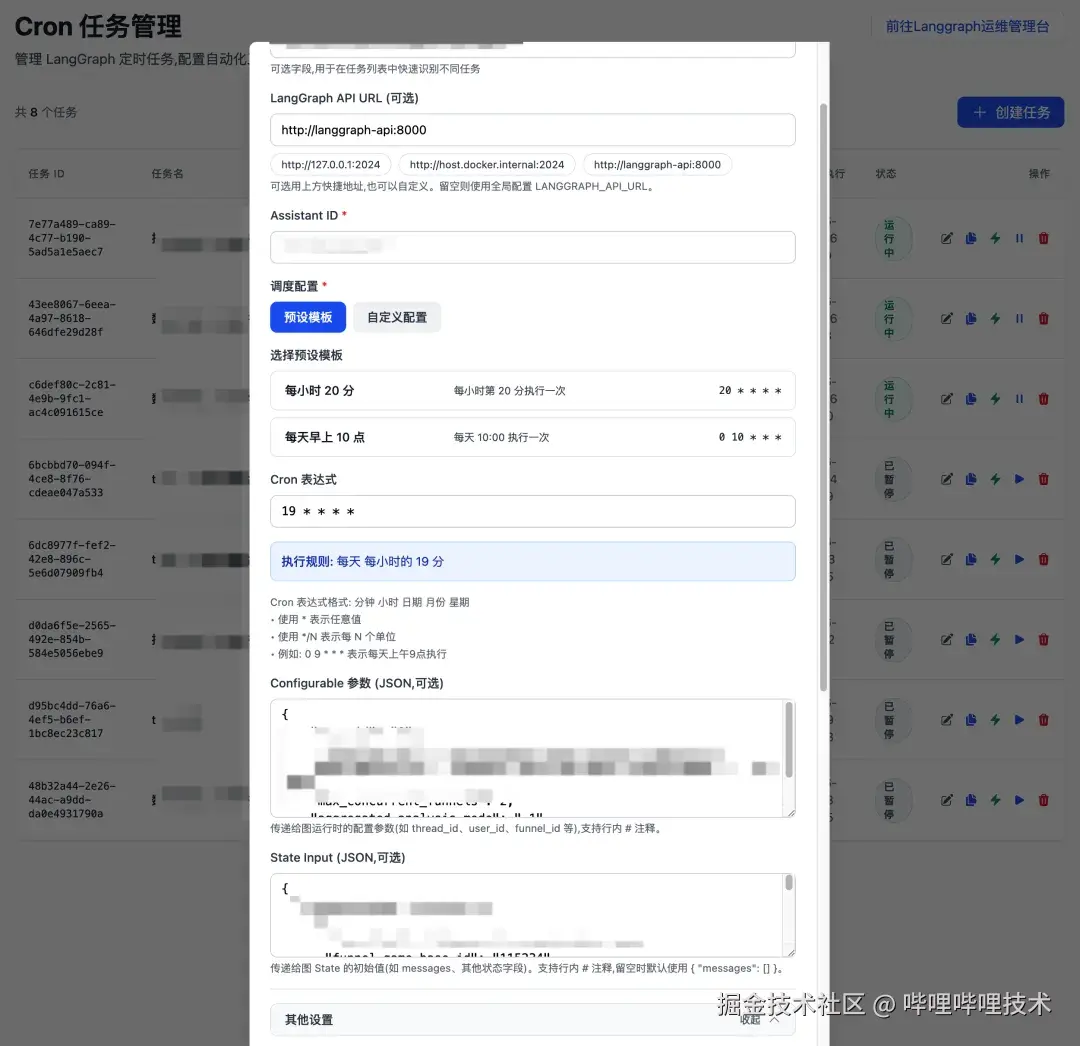Viewport: 1080px width, 1046px height.
Task: Delete task d95bc4dd
Action: coord(1043,720)
